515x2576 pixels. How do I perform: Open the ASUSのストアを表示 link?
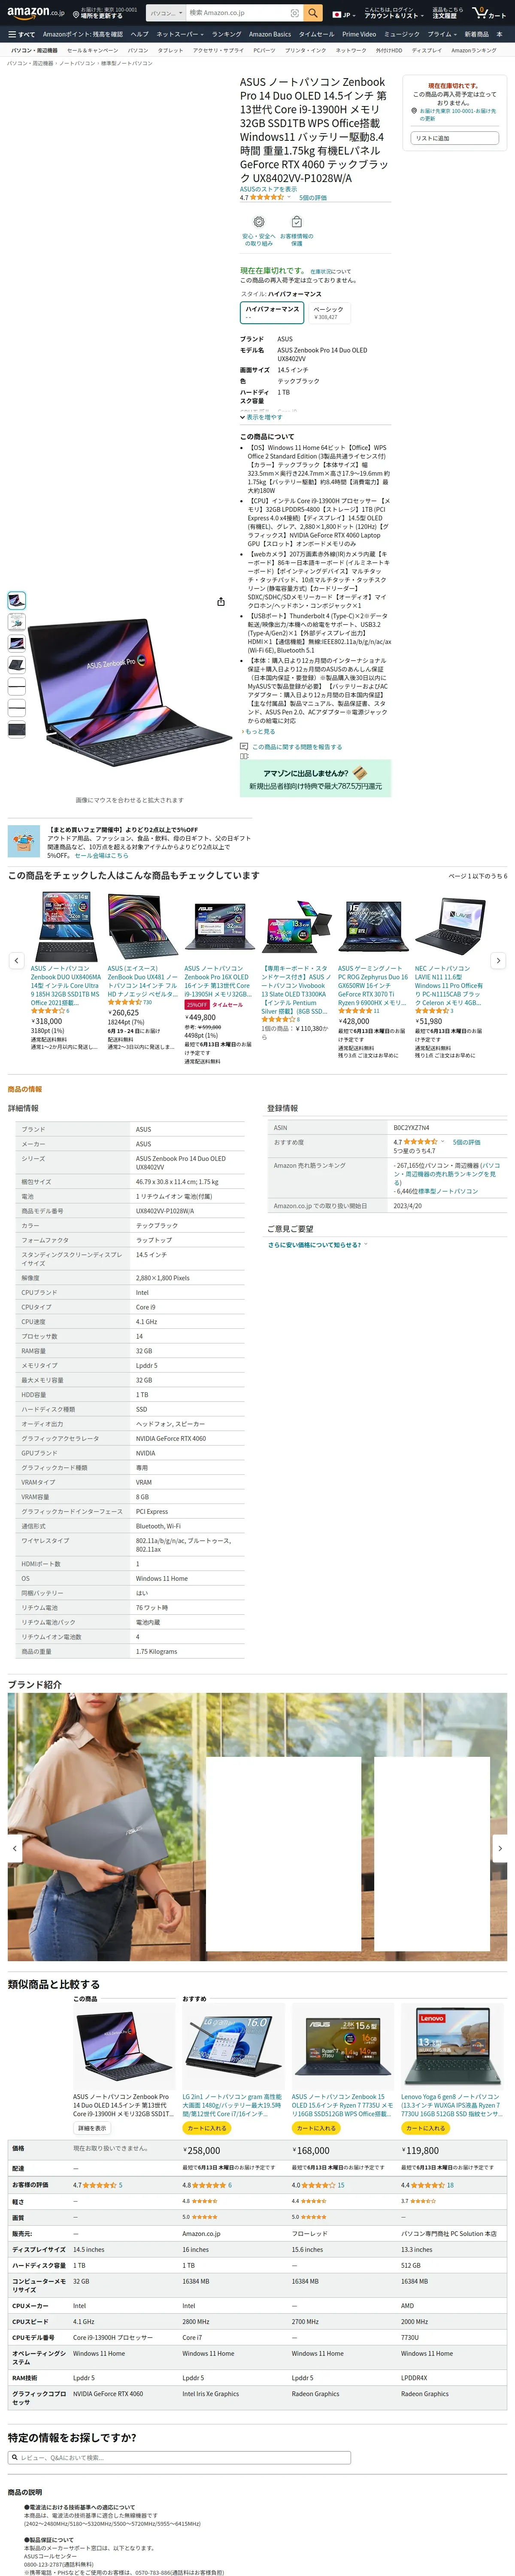[x=268, y=189]
